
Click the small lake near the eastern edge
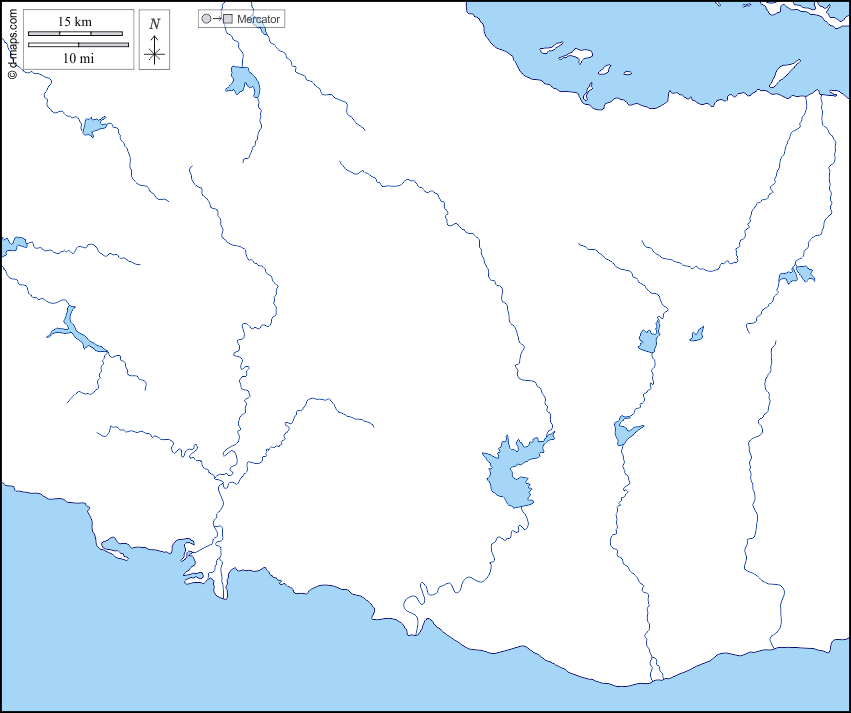click(x=798, y=274)
